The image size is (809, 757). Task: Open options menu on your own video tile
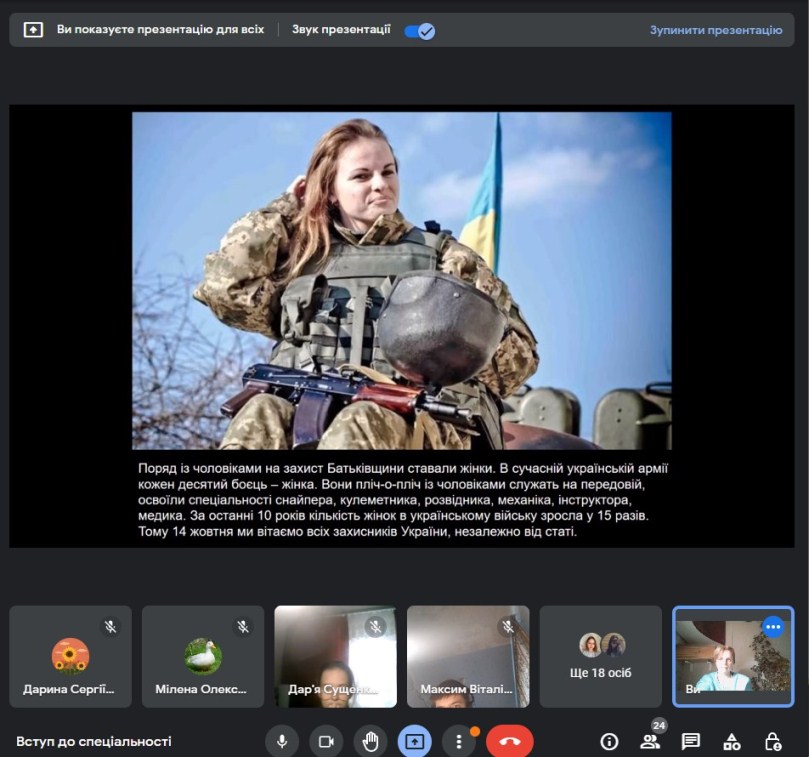pos(772,627)
